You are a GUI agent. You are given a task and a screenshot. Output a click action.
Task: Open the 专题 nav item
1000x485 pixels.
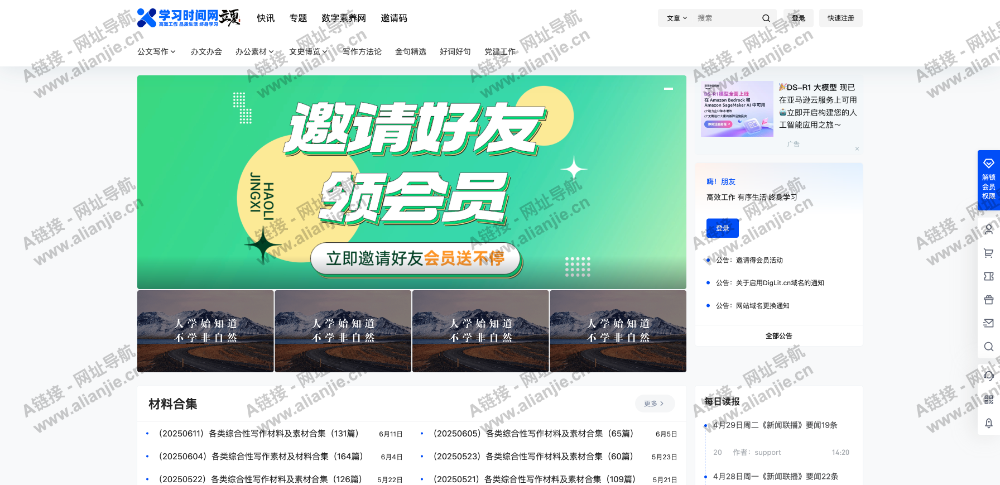[x=298, y=18]
